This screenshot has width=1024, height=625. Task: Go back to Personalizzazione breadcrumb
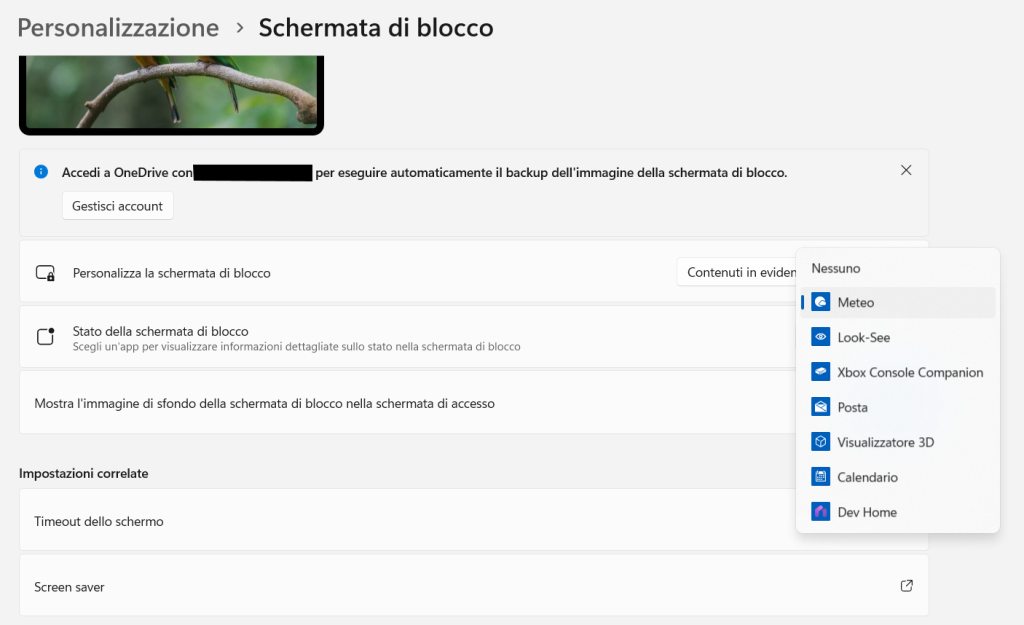[118, 27]
